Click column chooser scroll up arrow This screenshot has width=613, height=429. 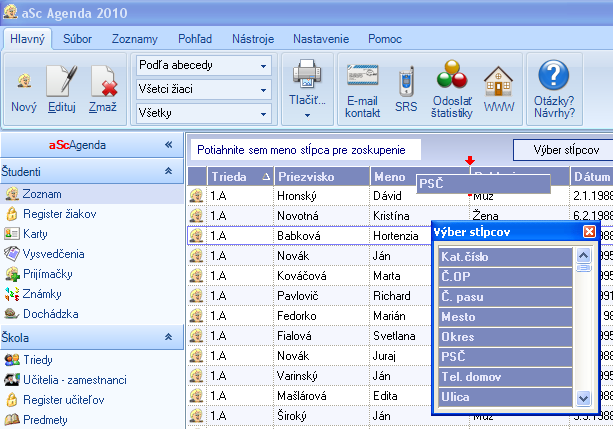[583, 256]
